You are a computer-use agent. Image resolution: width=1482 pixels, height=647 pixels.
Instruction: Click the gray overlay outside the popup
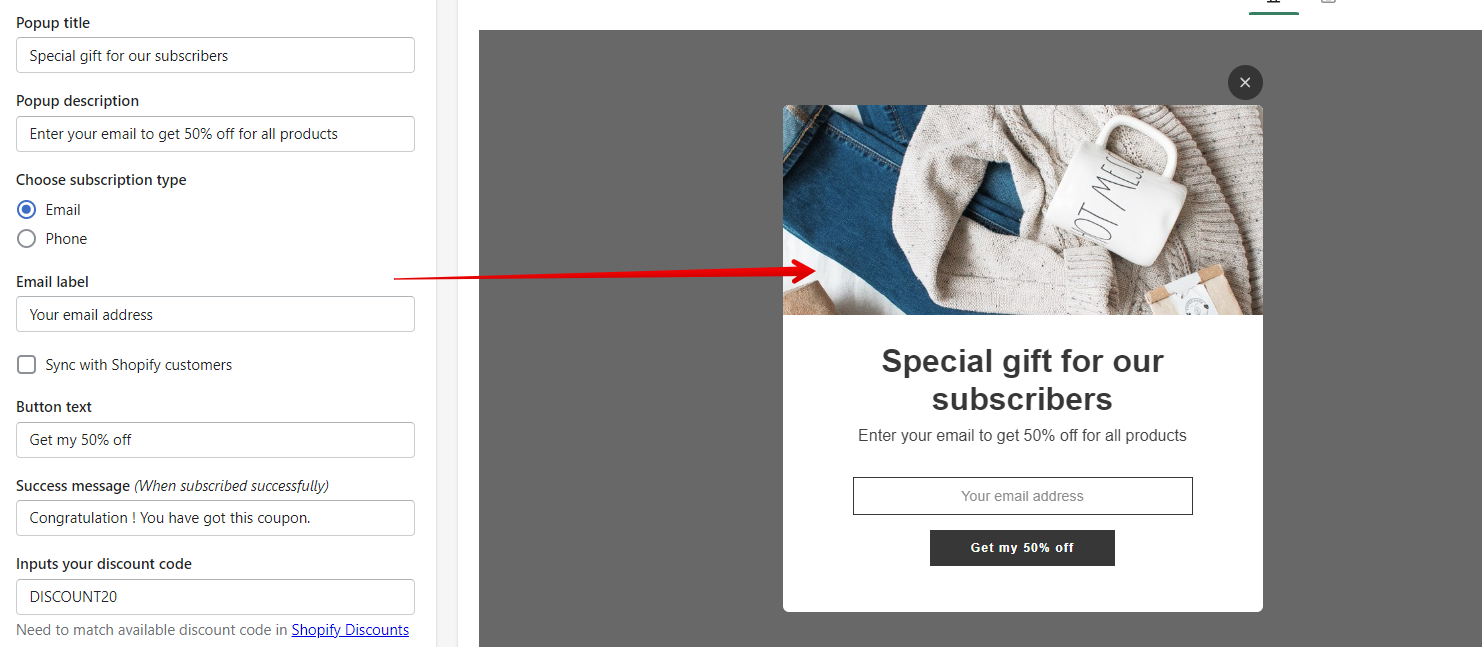(x=630, y=400)
